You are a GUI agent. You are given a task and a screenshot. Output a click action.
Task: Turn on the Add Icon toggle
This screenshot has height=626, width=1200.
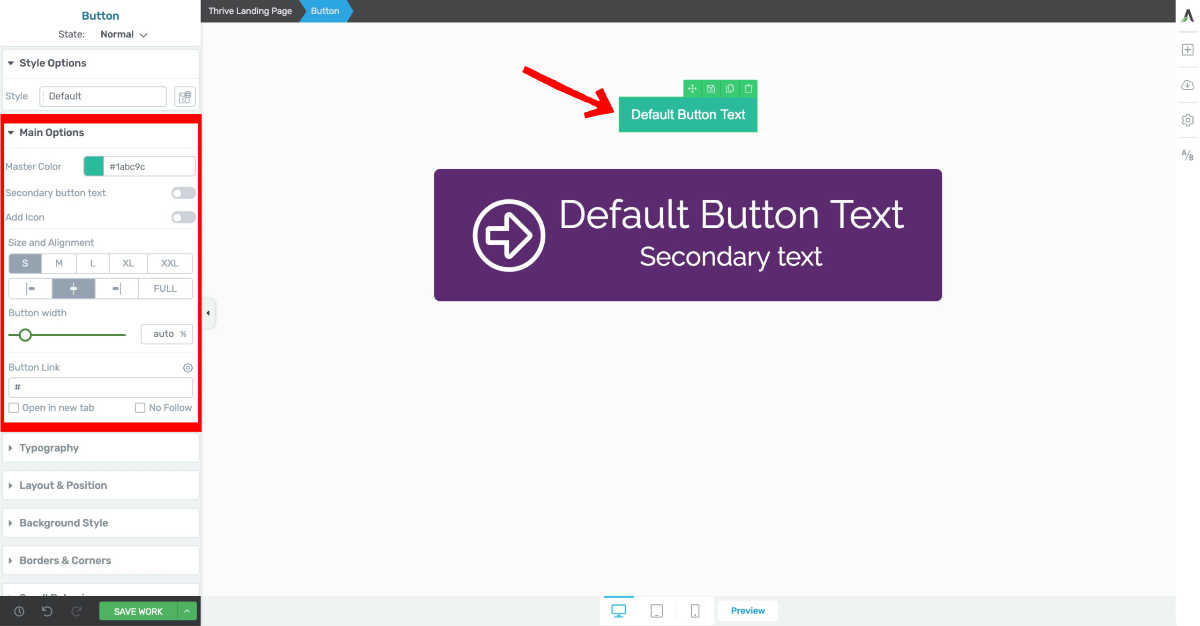coord(183,217)
